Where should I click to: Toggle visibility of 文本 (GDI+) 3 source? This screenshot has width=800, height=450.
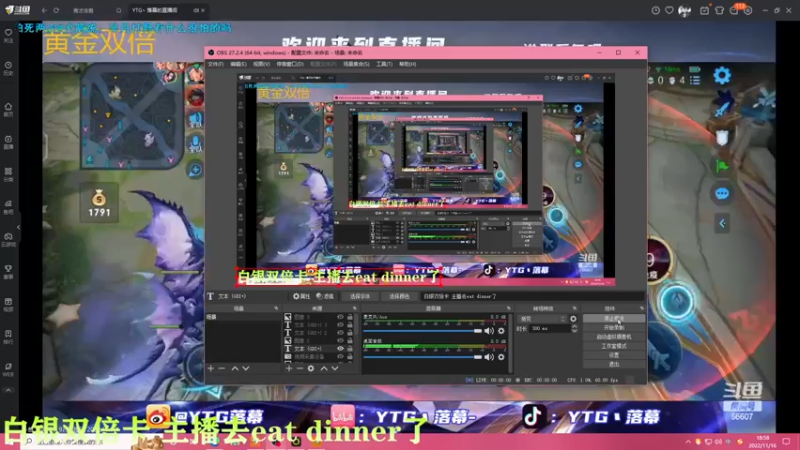[x=340, y=325]
